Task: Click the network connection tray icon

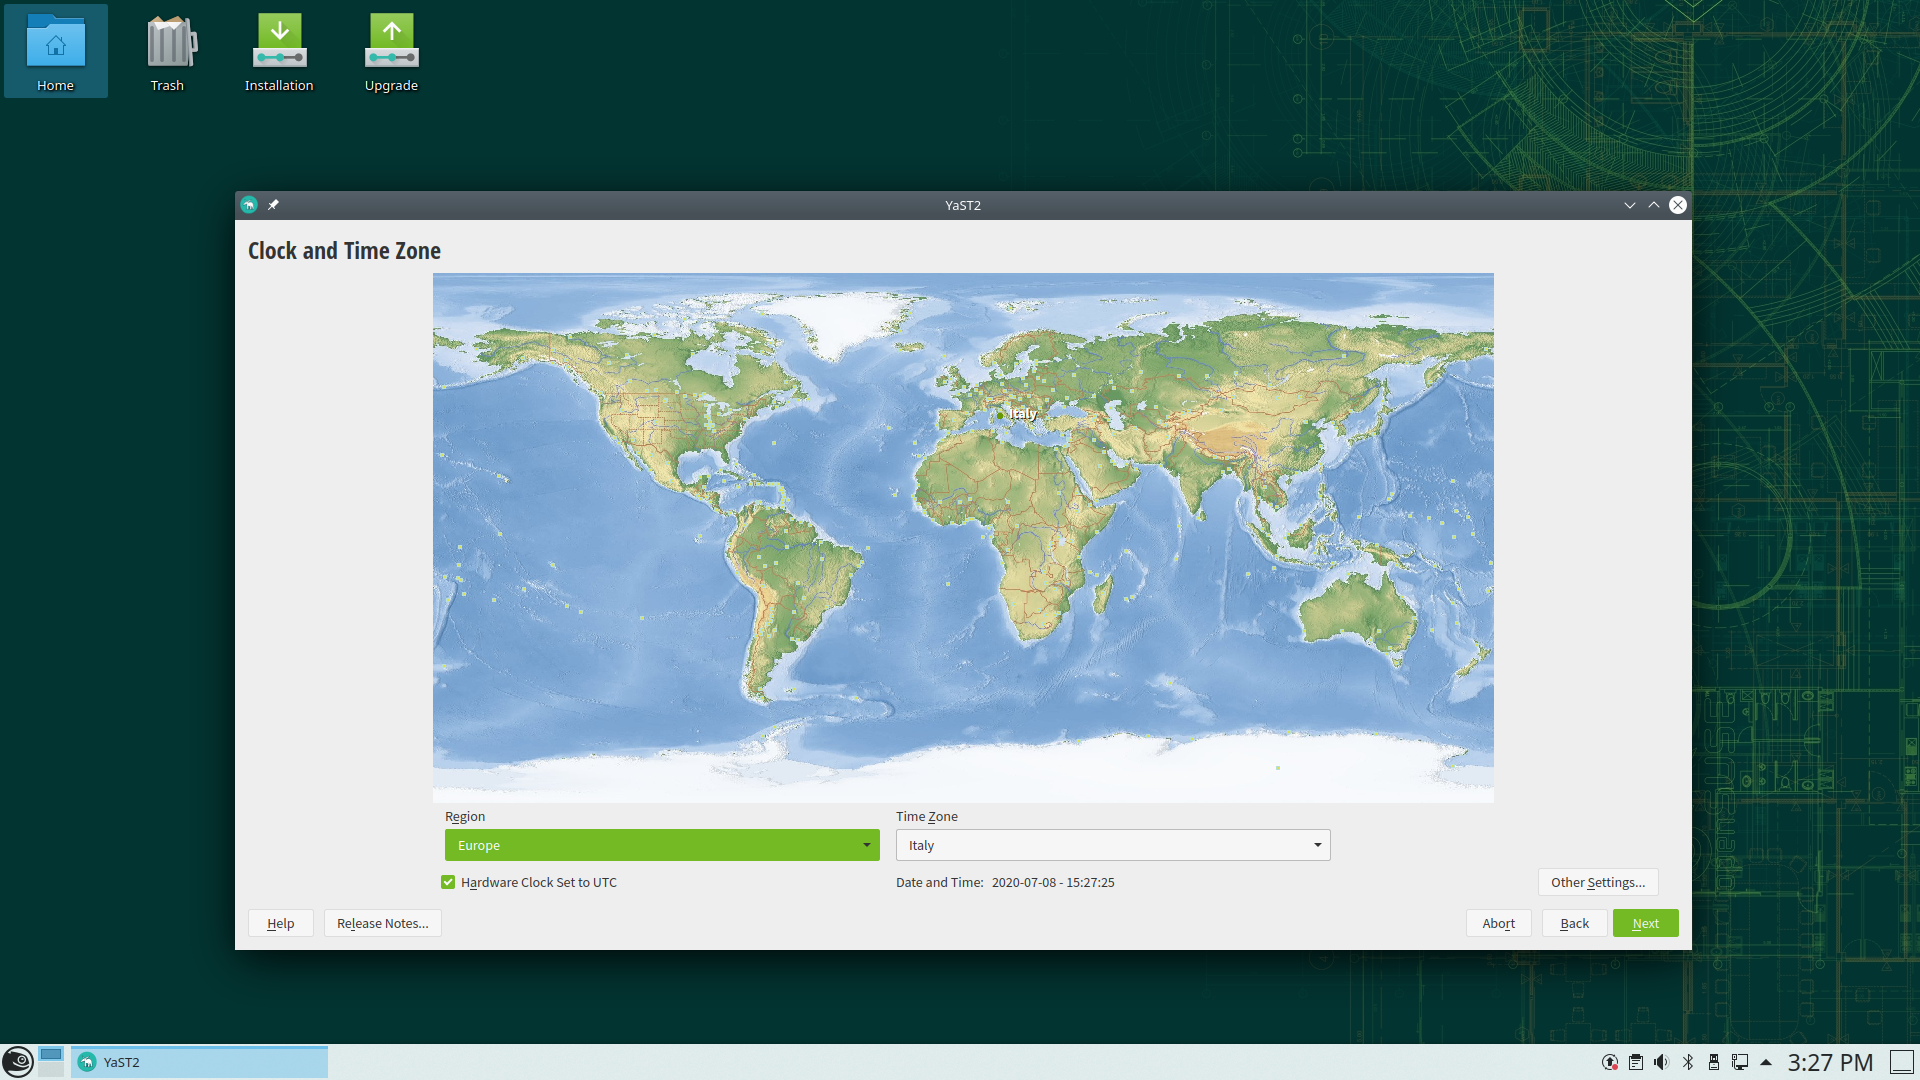Action: [1740, 1062]
